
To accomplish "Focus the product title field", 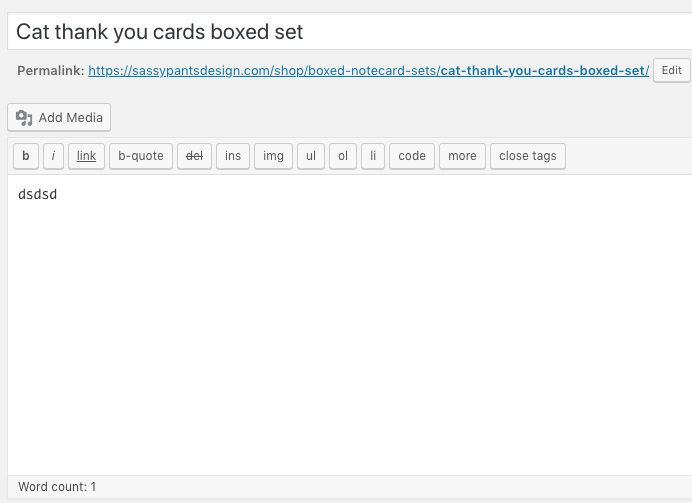I will pos(350,31).
